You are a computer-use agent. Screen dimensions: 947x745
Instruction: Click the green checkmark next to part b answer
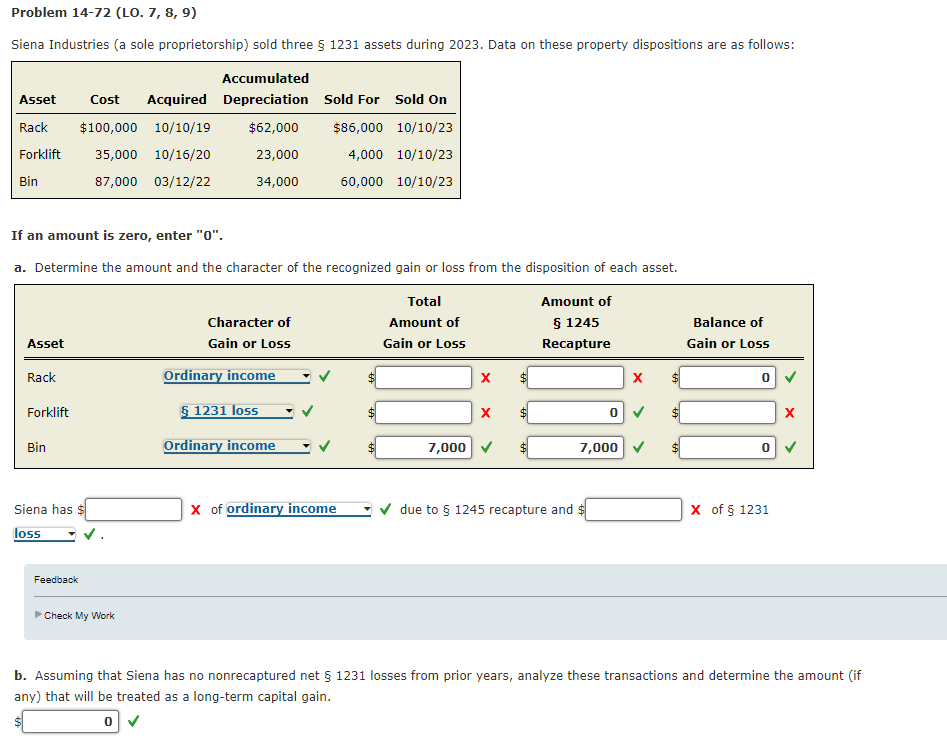pos(132,721)
